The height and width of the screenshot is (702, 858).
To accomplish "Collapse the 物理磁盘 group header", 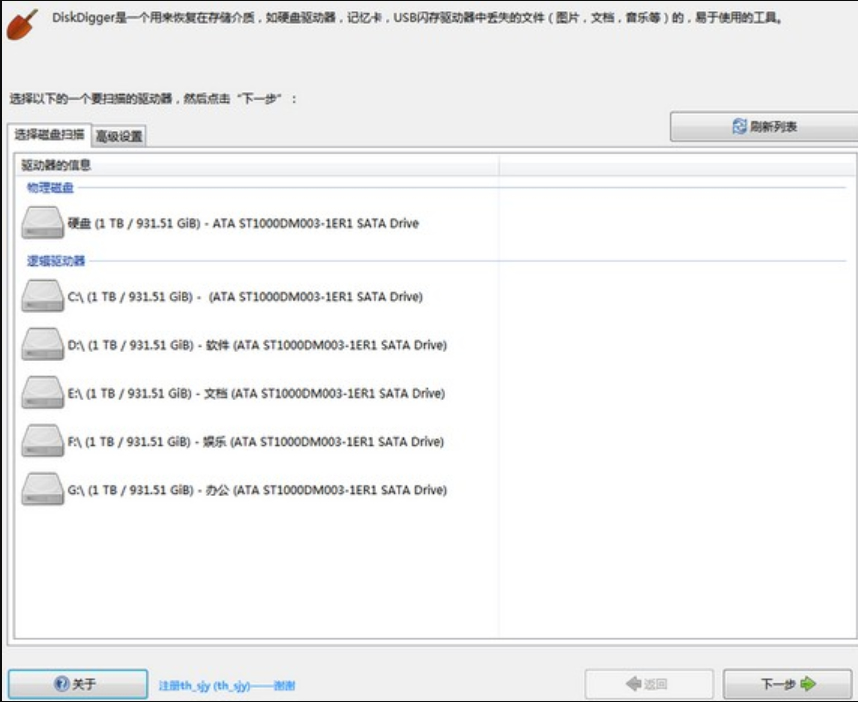I will (50, 187).
